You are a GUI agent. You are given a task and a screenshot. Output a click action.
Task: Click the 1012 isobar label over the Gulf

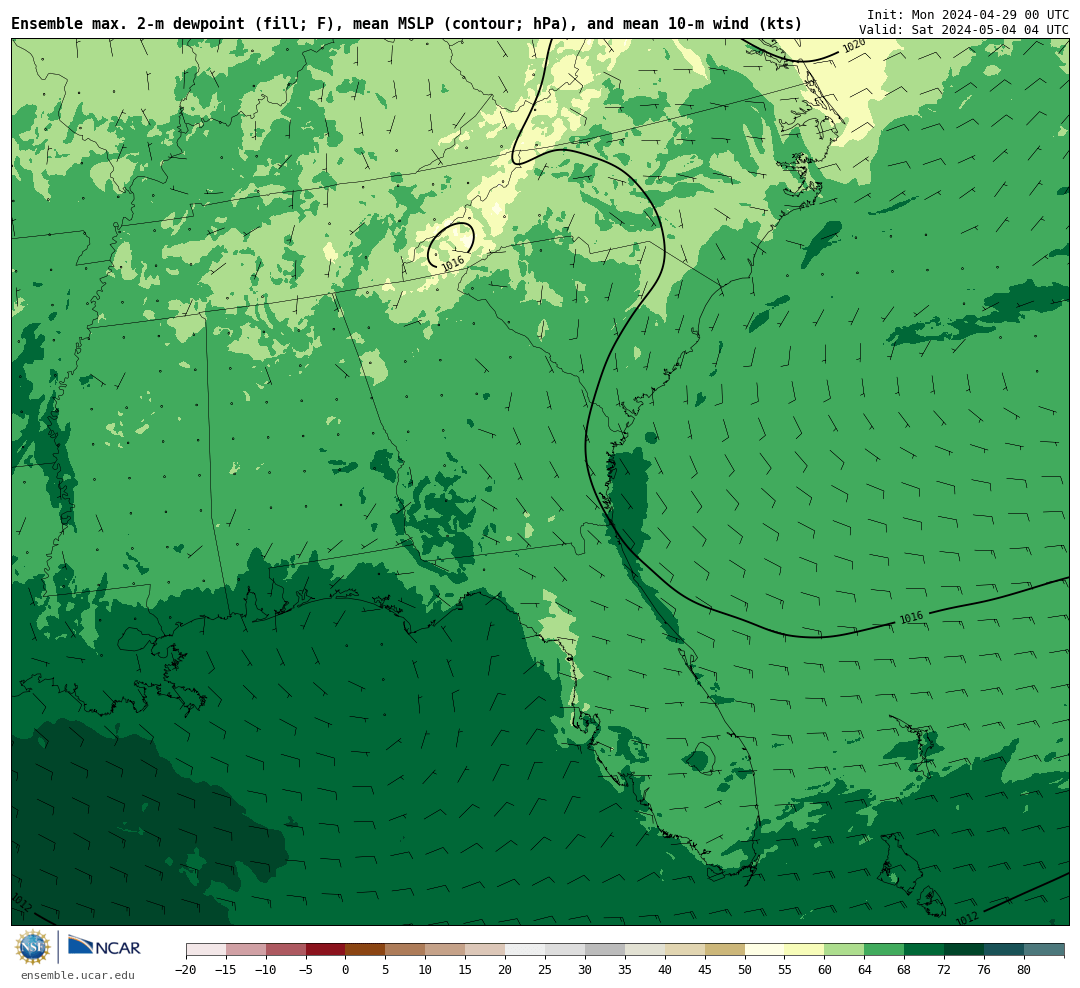(22, 901)
